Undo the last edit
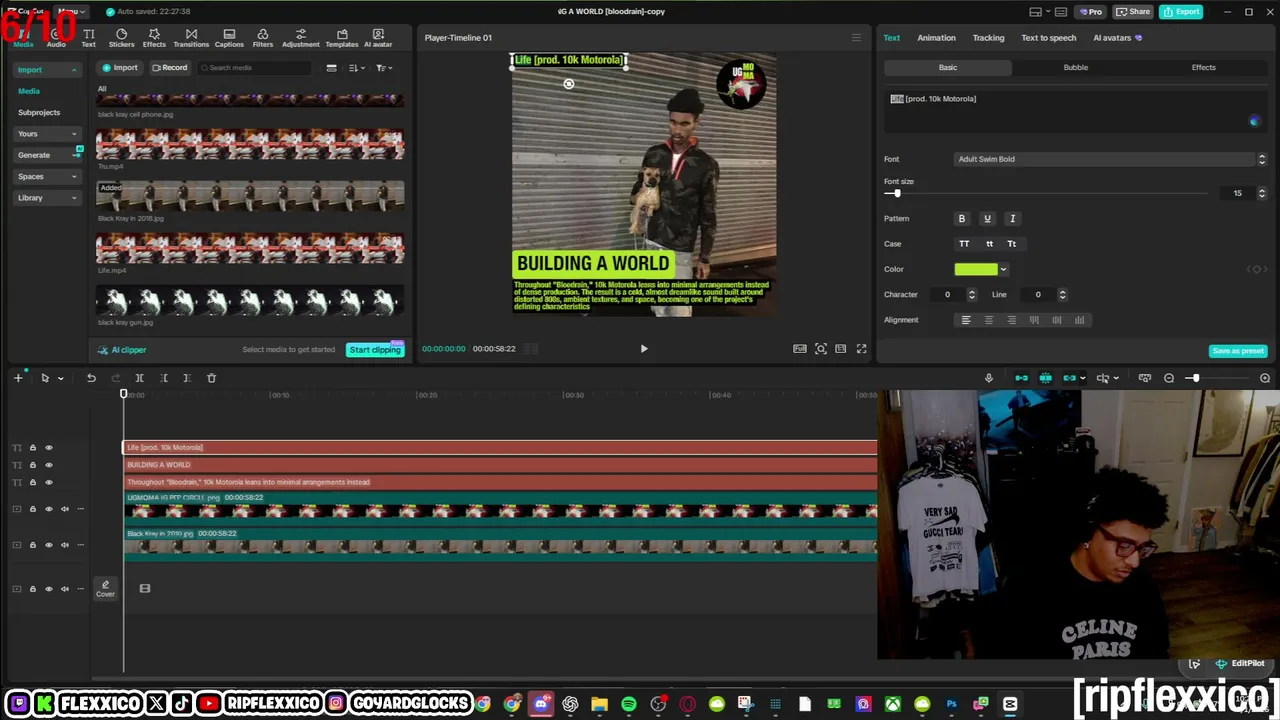The height and width of the screenshot is (720, 1280). point(91,378)
